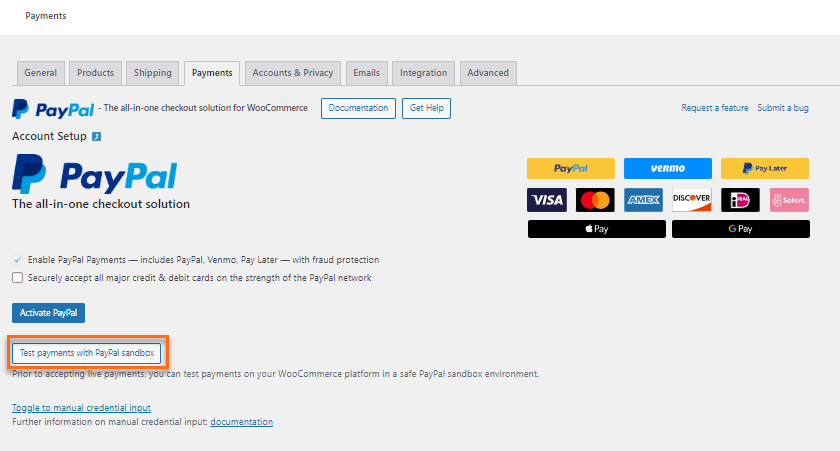Toggle Enable PayPal Payments checkbox
The width and height of the screenshot is (840, 451).
(18, 260)
